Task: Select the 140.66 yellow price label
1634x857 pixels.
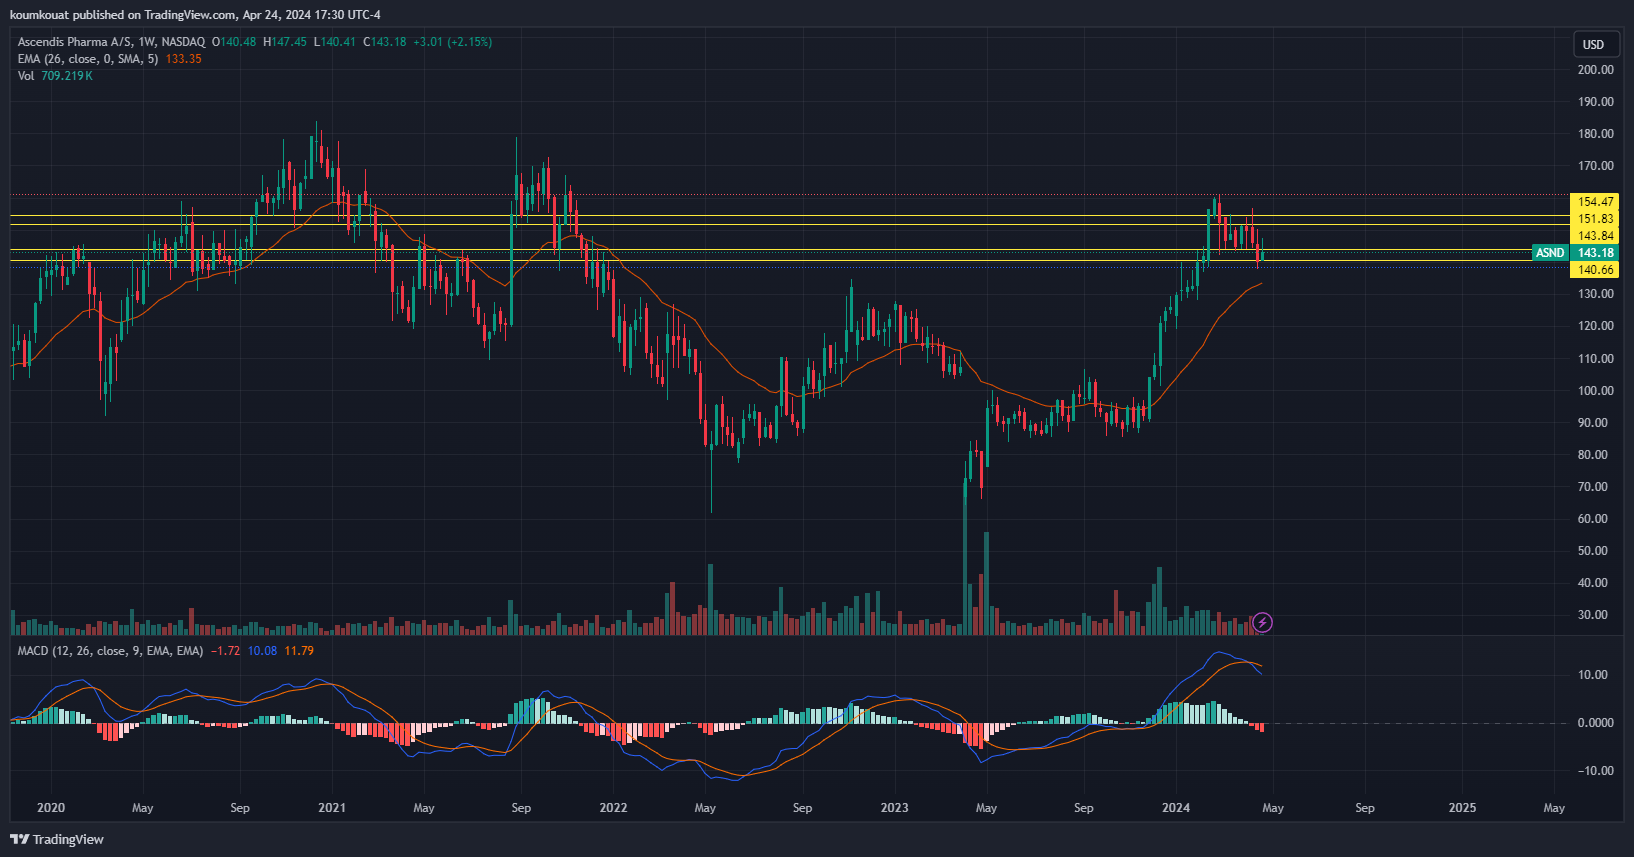Action: pyautogui.click(x=1596, y=270)
